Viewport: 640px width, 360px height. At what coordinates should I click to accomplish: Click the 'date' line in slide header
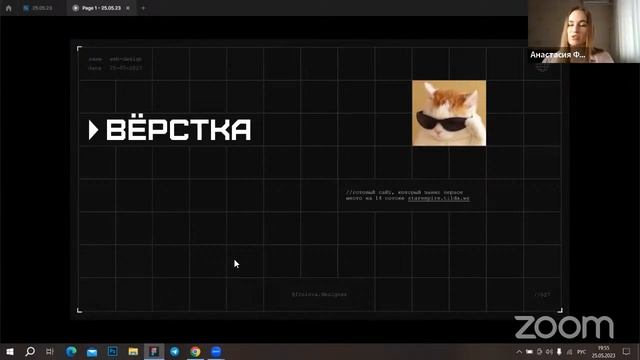click(x=115, y=68)
